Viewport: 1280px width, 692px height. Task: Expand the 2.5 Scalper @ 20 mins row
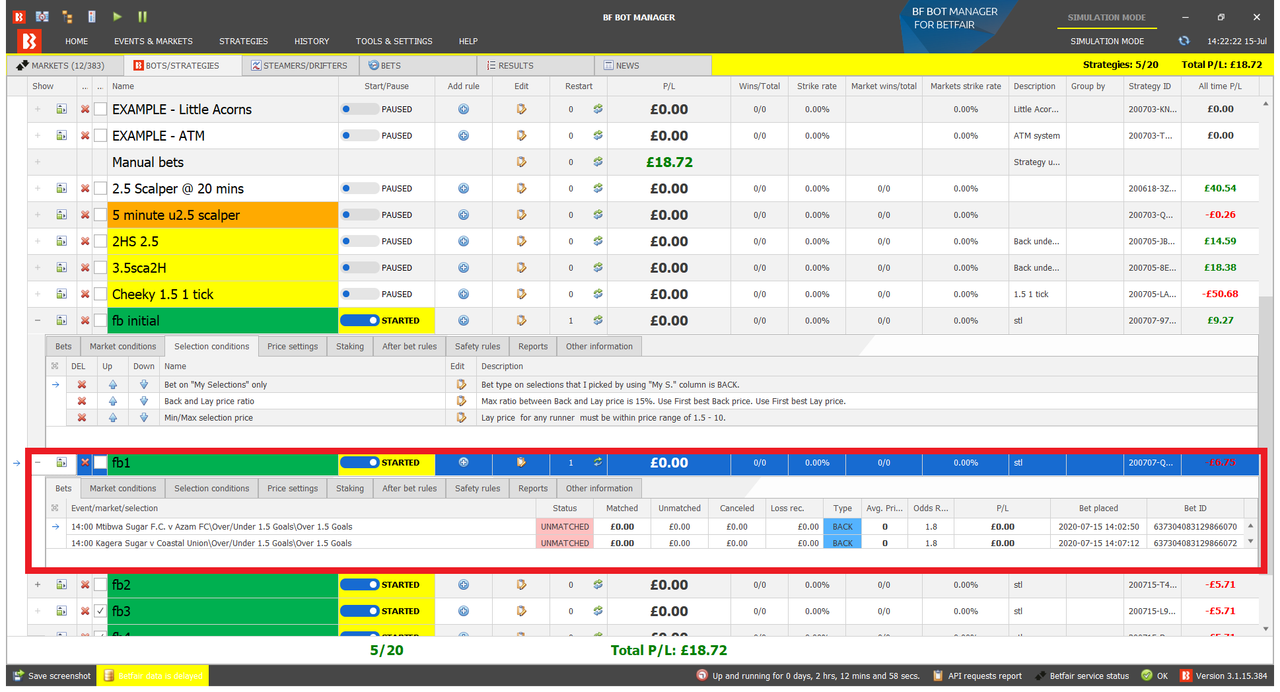tap(38, 188)
